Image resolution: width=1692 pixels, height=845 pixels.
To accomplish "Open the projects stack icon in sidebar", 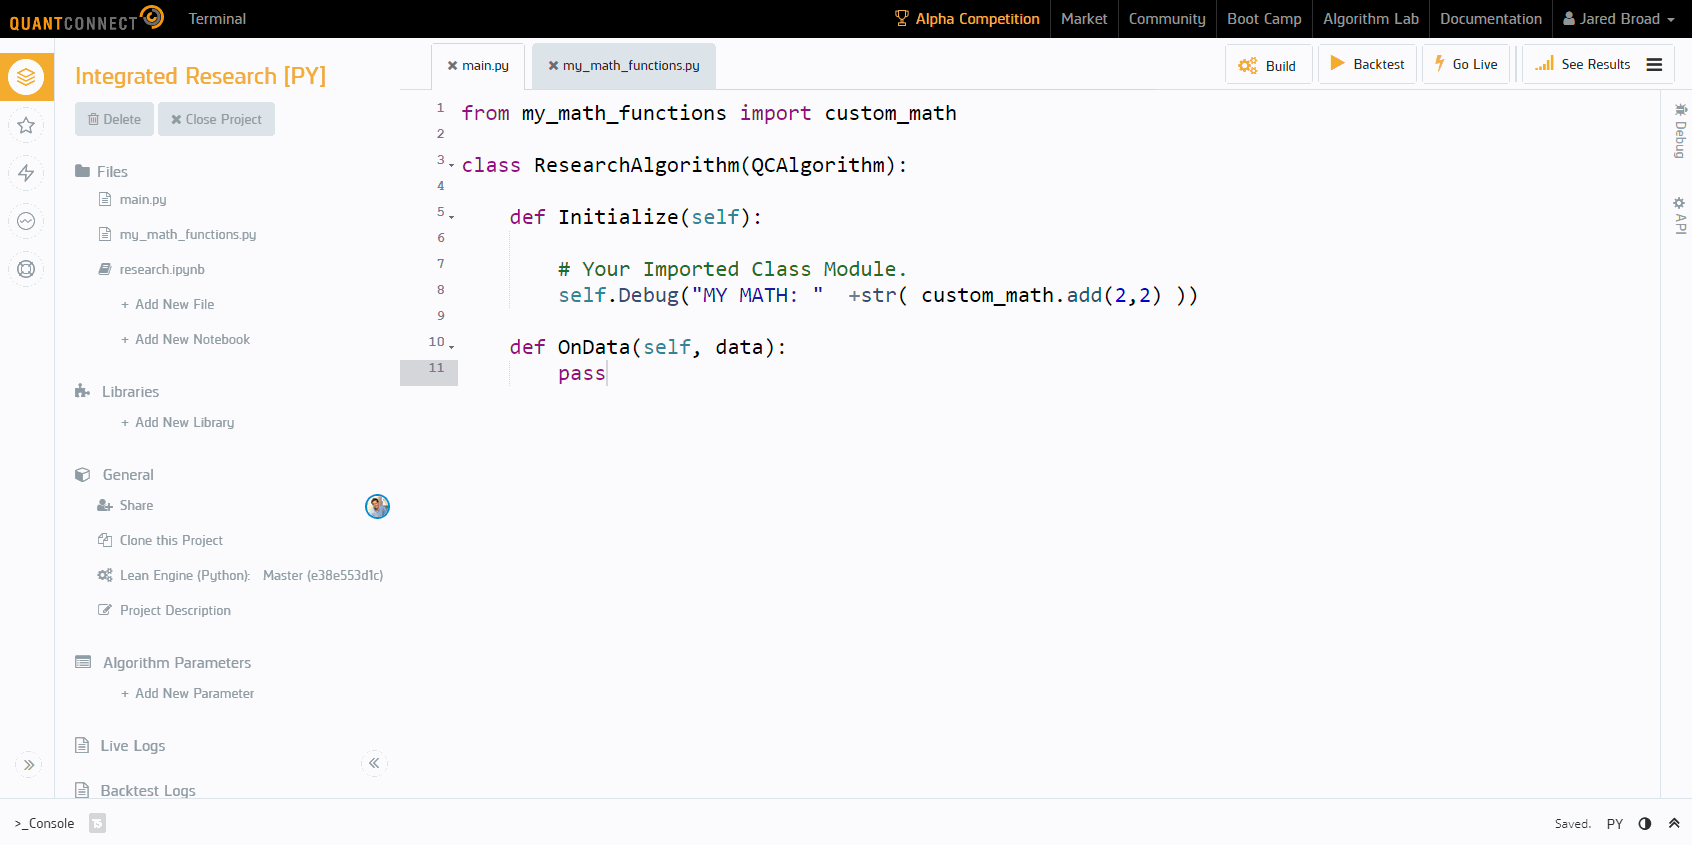I will 27,76.
